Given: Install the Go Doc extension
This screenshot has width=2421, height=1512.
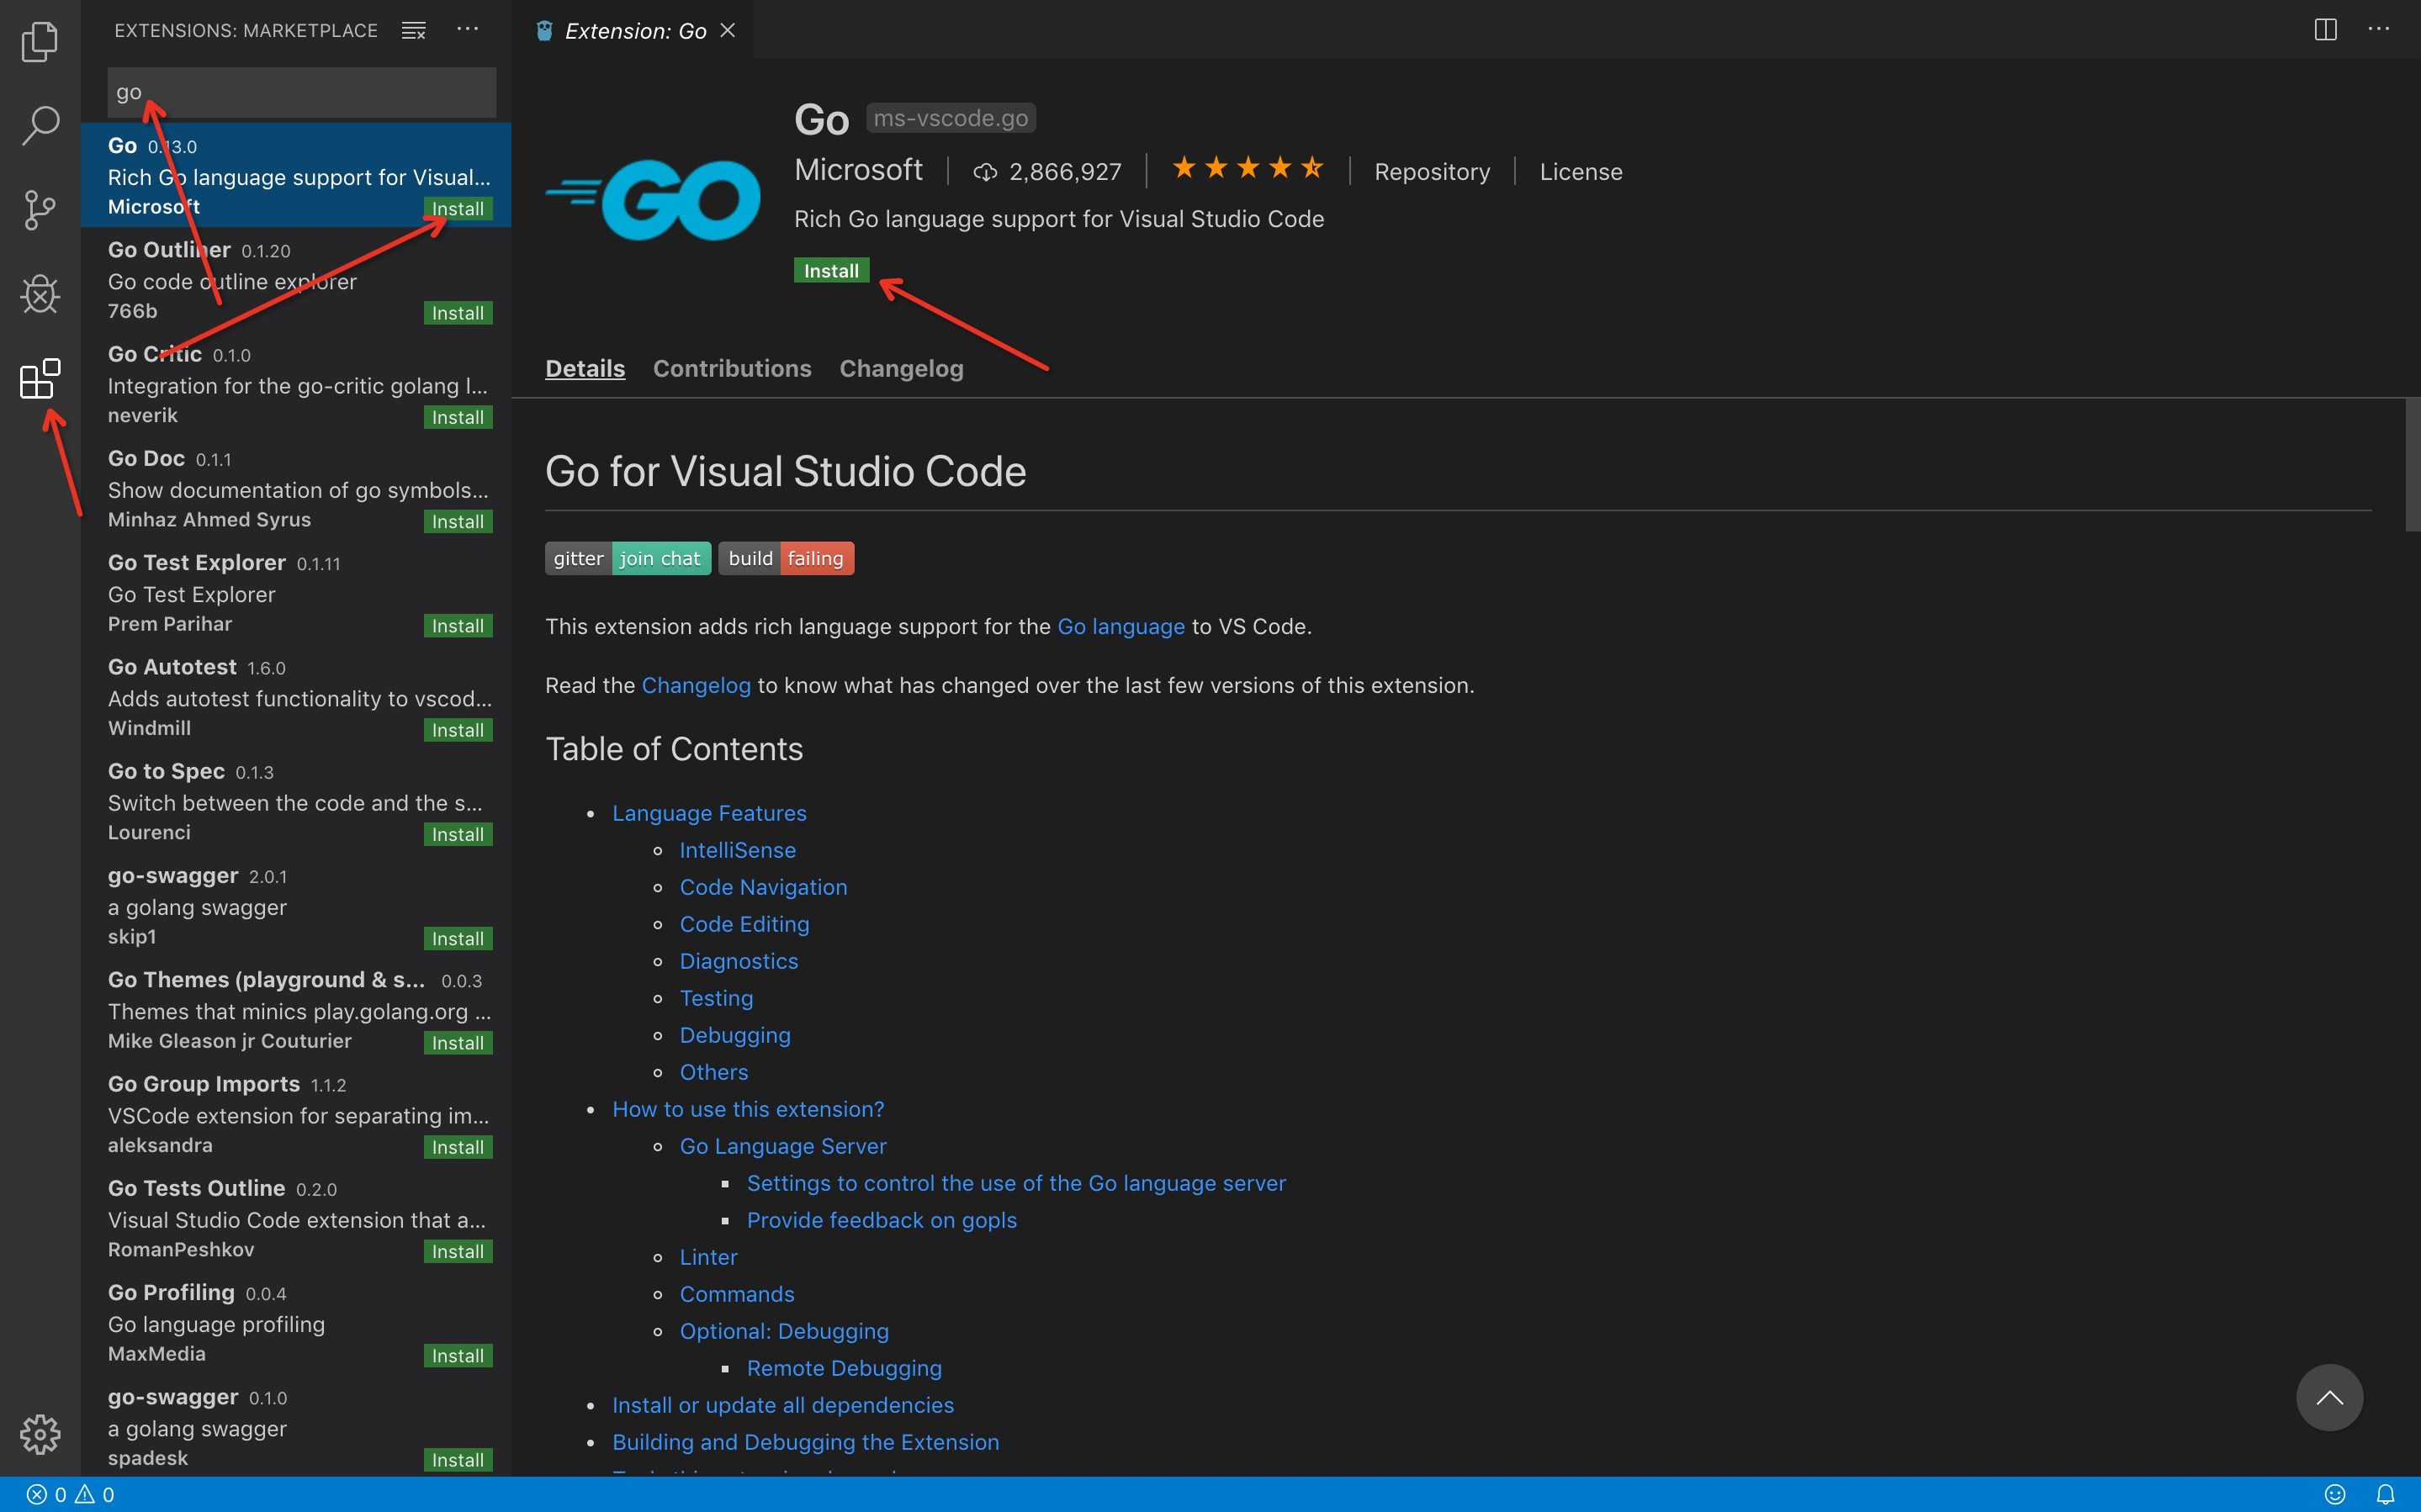Looking at the screenshot, I should click(458, 521).
